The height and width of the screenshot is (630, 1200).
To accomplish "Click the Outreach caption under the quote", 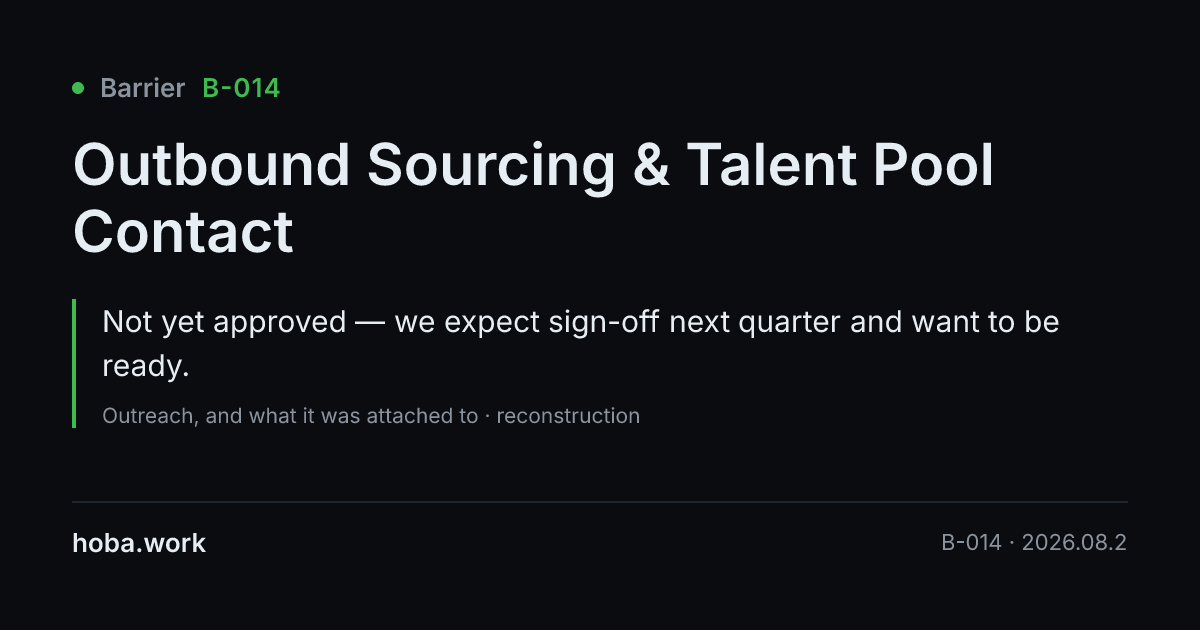I will tap(371, 416).
